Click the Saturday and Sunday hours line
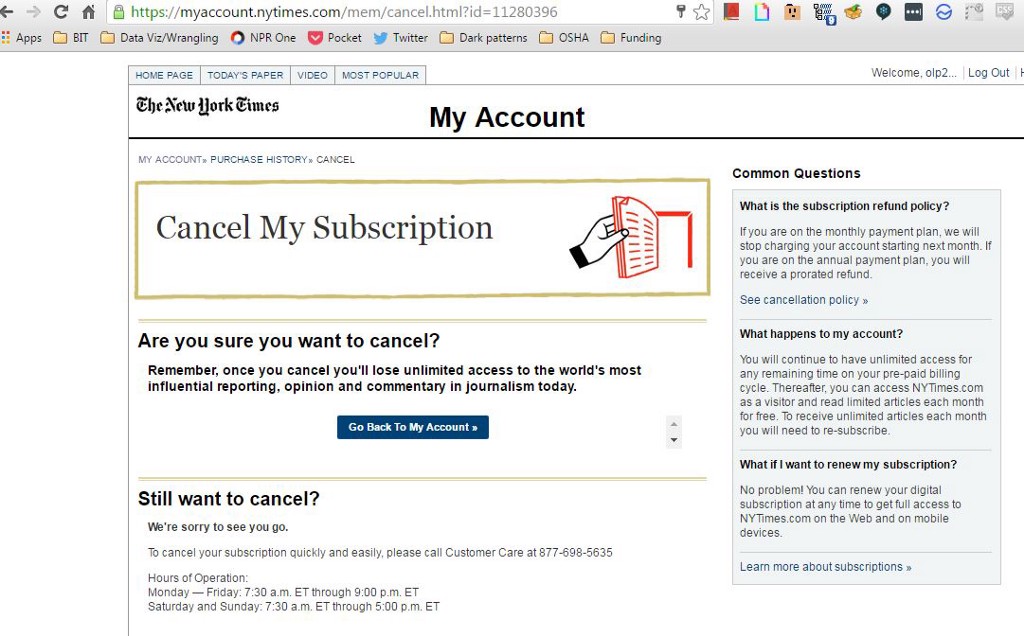This screenshot has width=1024, height=636. tap(293, 607)
